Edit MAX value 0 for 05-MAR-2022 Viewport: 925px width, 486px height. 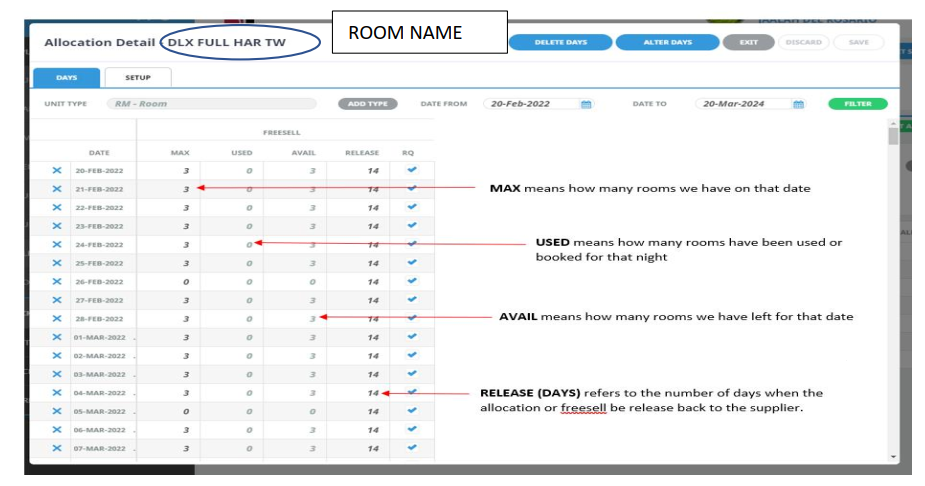tap(186, 412)
